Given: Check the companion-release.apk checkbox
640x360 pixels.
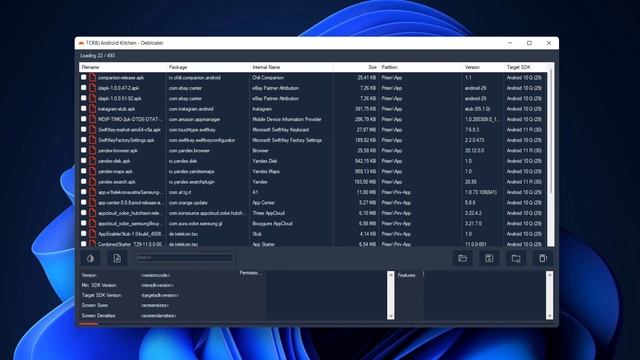Looking at the screenshot, I should pos(84,77).
